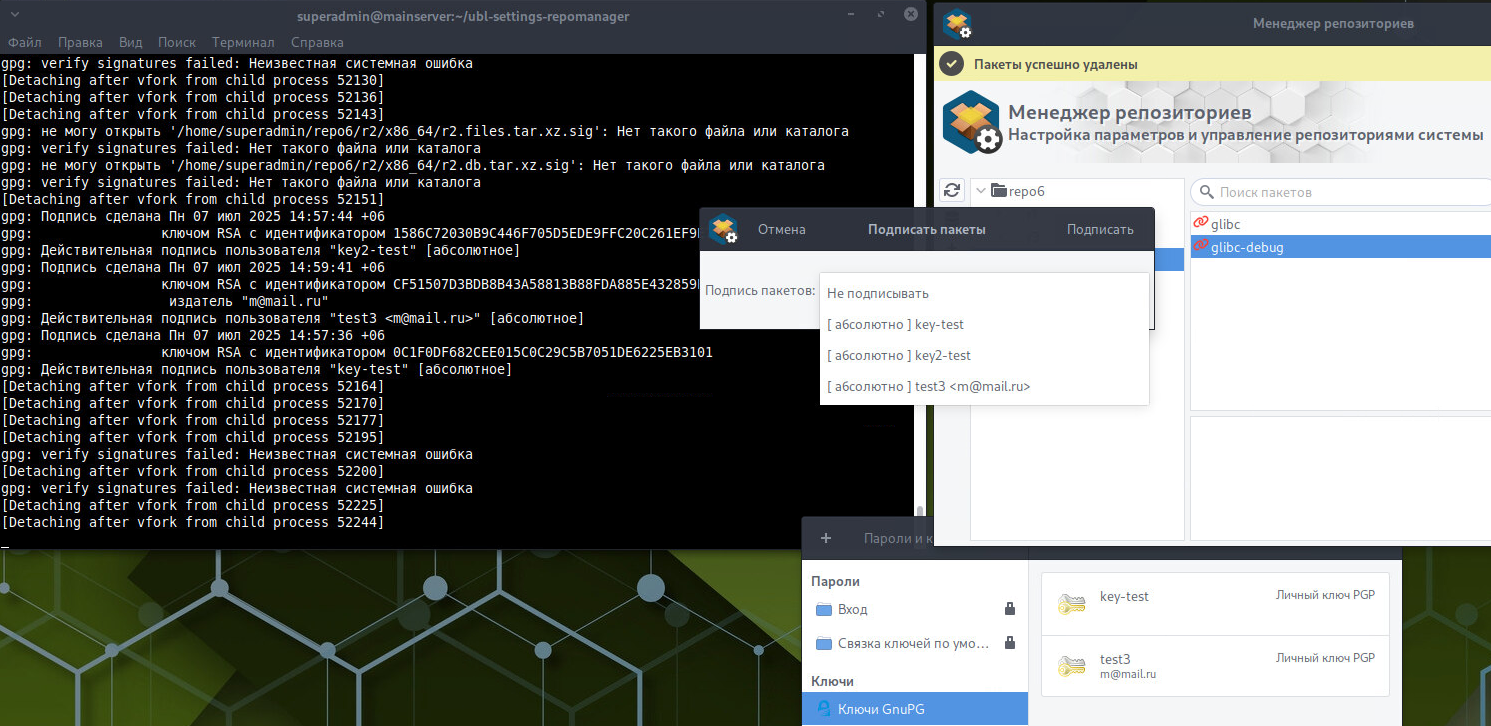The width and height of the screenshot is (1491, 726).
Task: Click the refresh repositories icon
Action: [x=953, y=191]
